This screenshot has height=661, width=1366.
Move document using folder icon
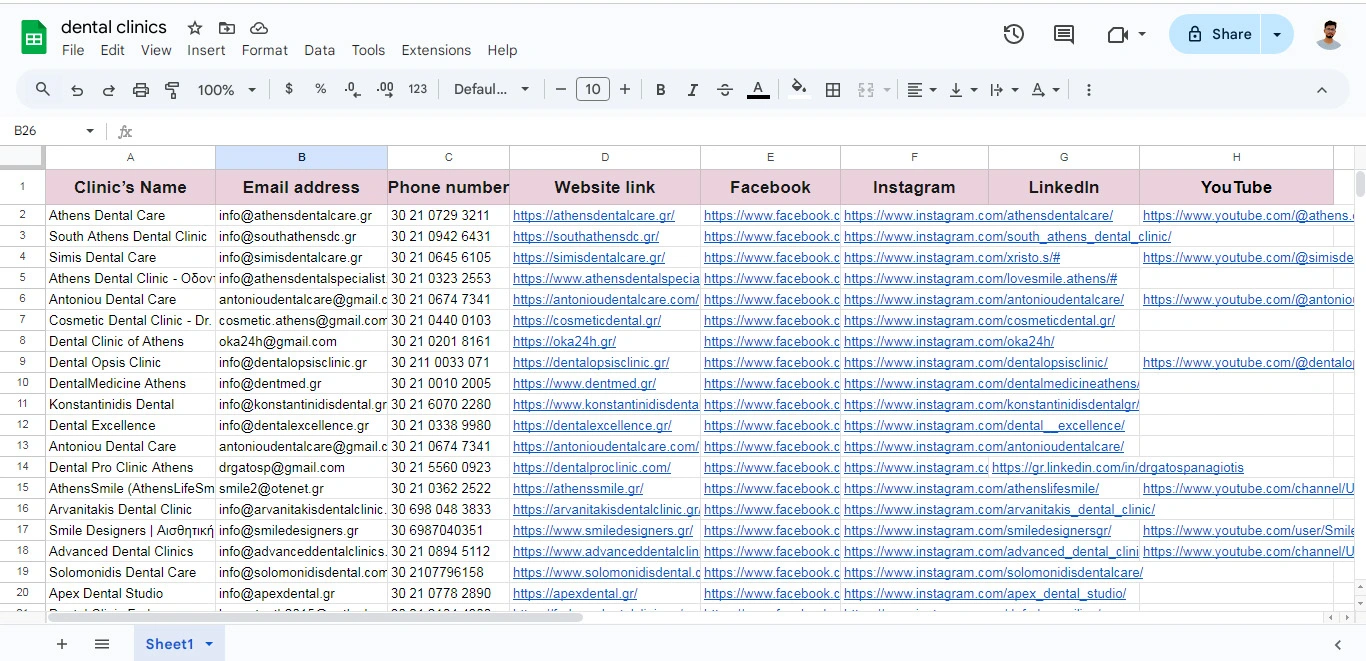227,28
